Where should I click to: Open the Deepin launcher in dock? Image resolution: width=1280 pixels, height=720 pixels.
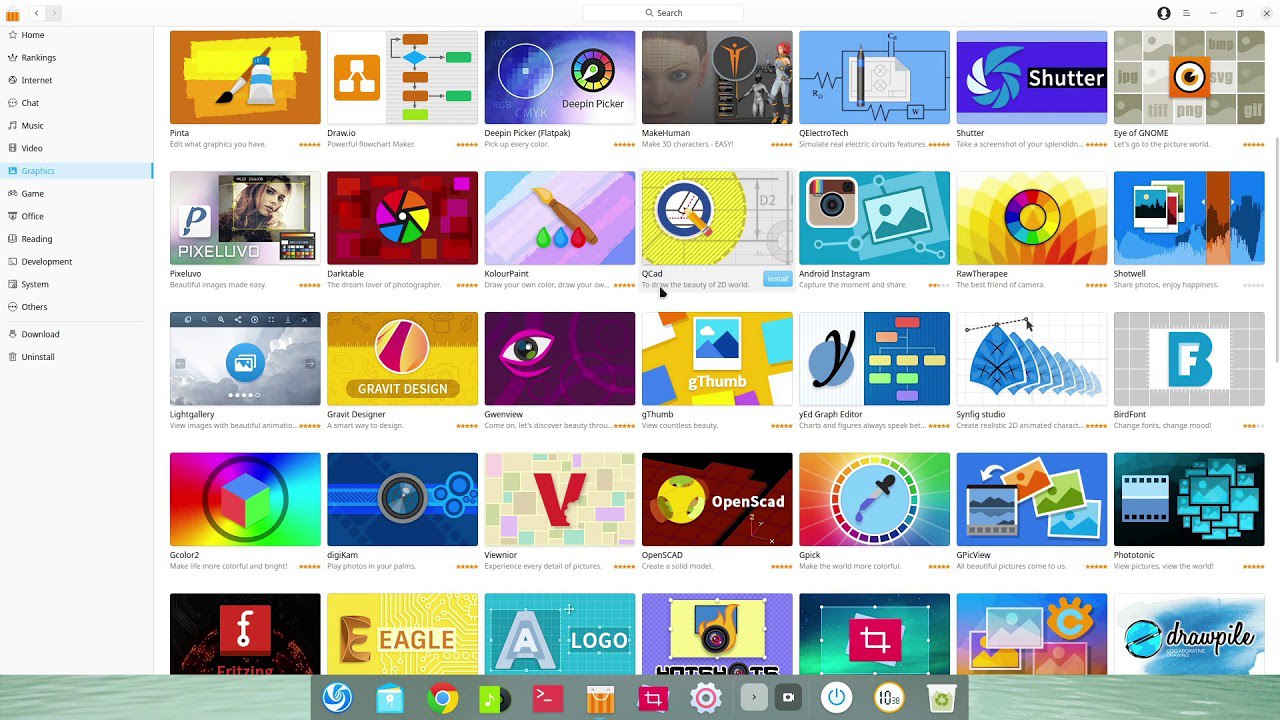pos(338,698)
